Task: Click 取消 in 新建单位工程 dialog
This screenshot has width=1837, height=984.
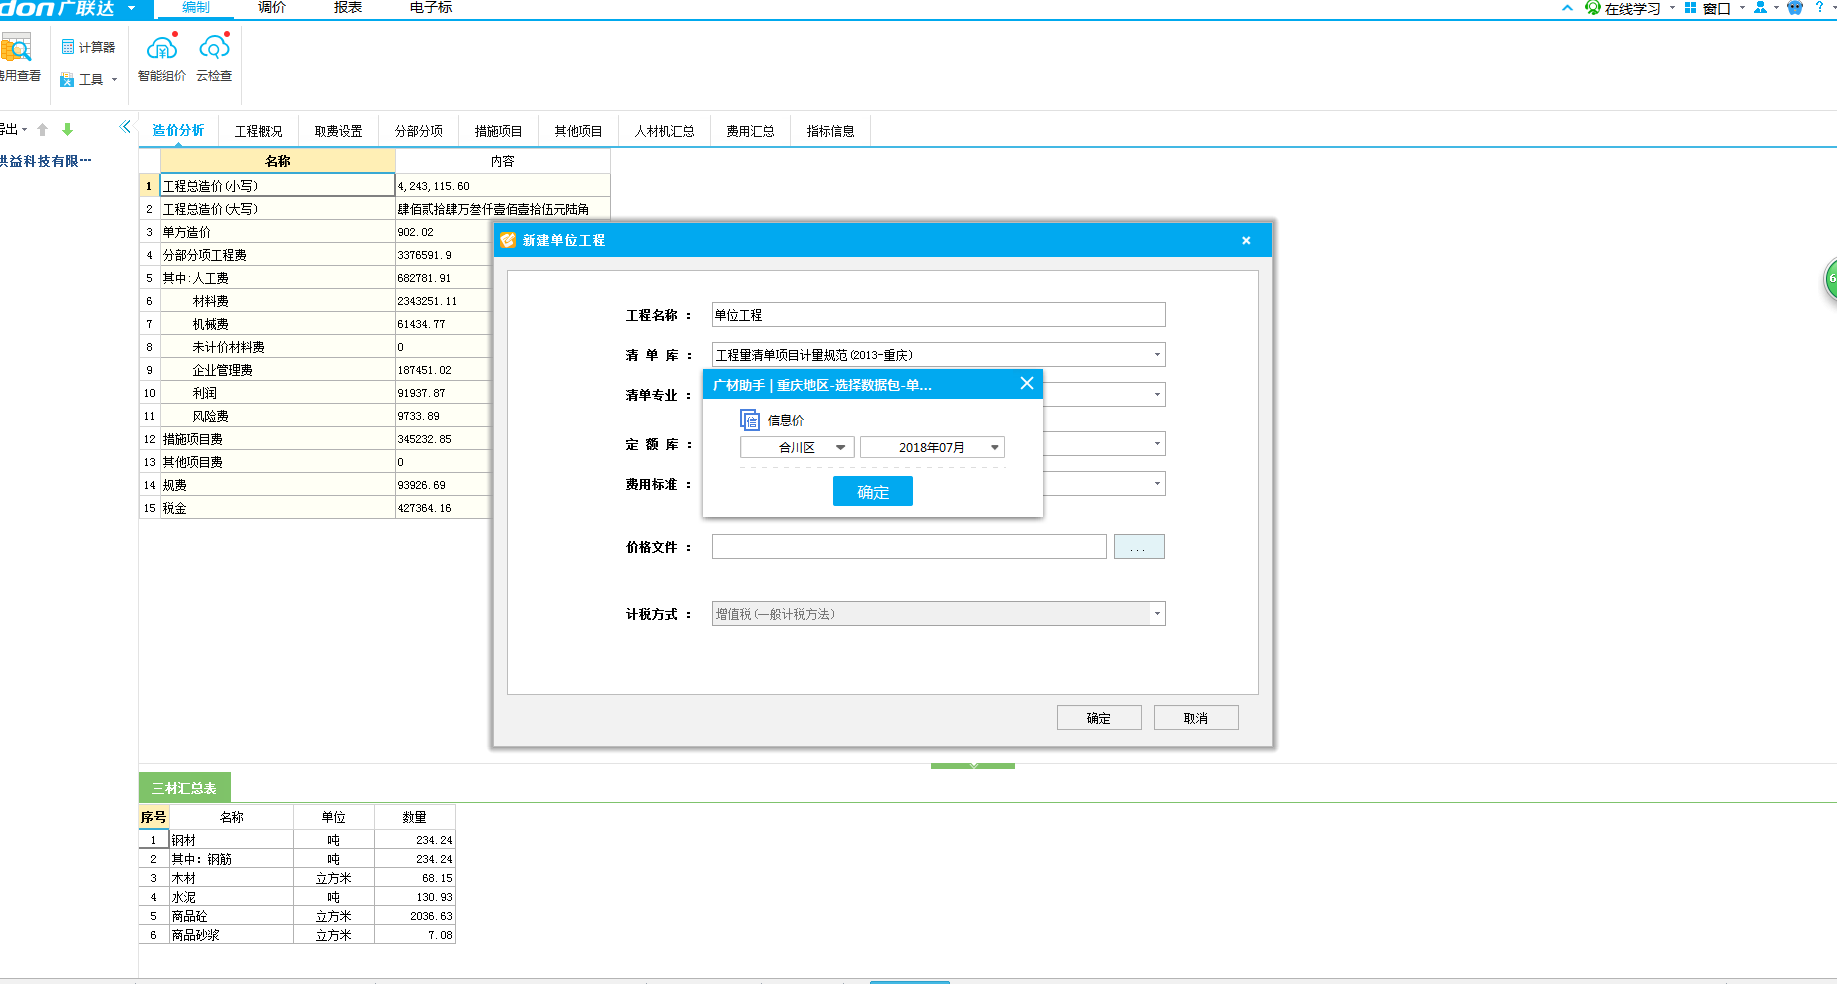Action: (1196, 718)
